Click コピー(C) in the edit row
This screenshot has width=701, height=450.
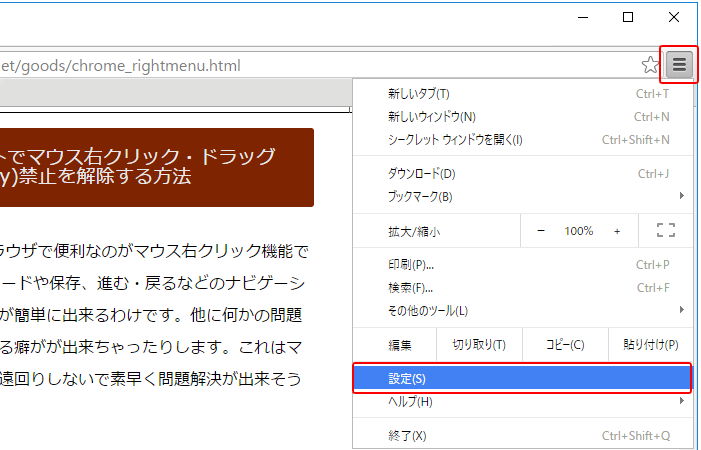(565, 345)
